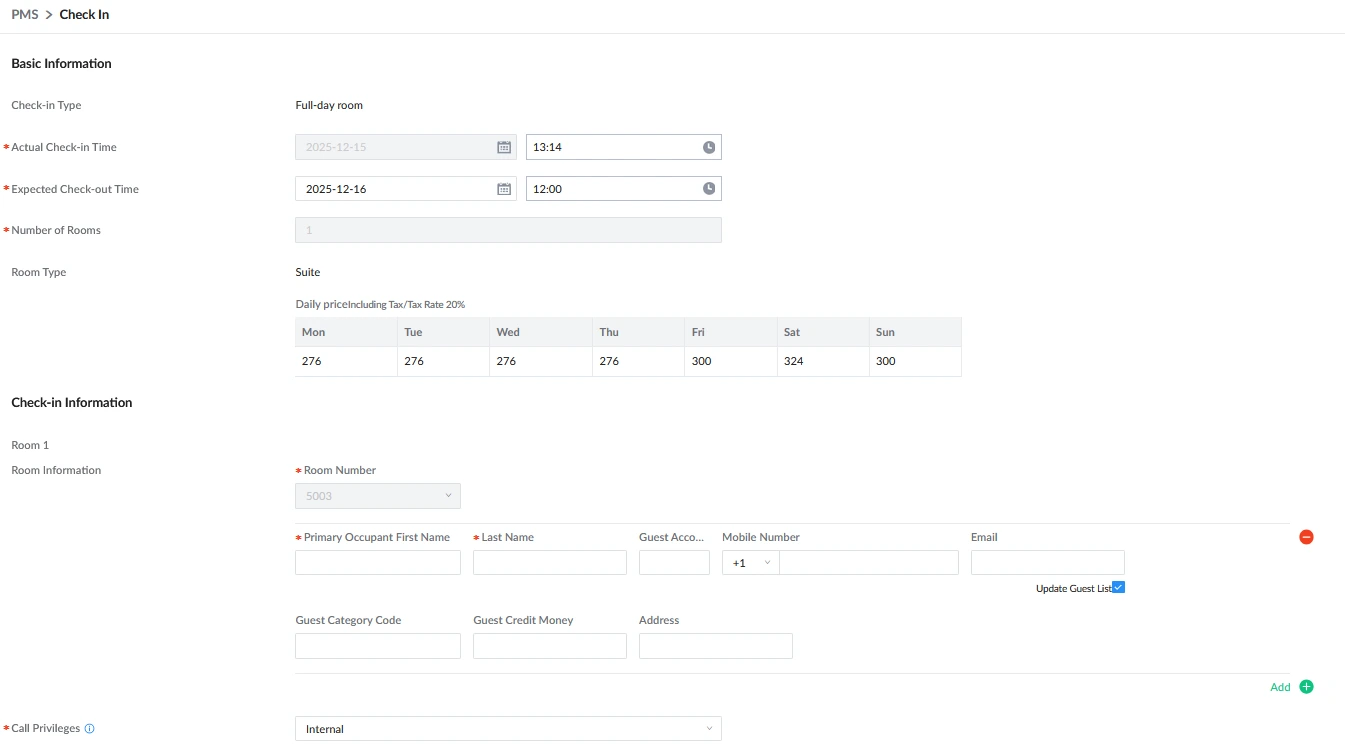This screenshot has height=754, width=1345.
Task: Click the Guest Credit Money field
Action: pyautogui.click(x=549, y=645)
